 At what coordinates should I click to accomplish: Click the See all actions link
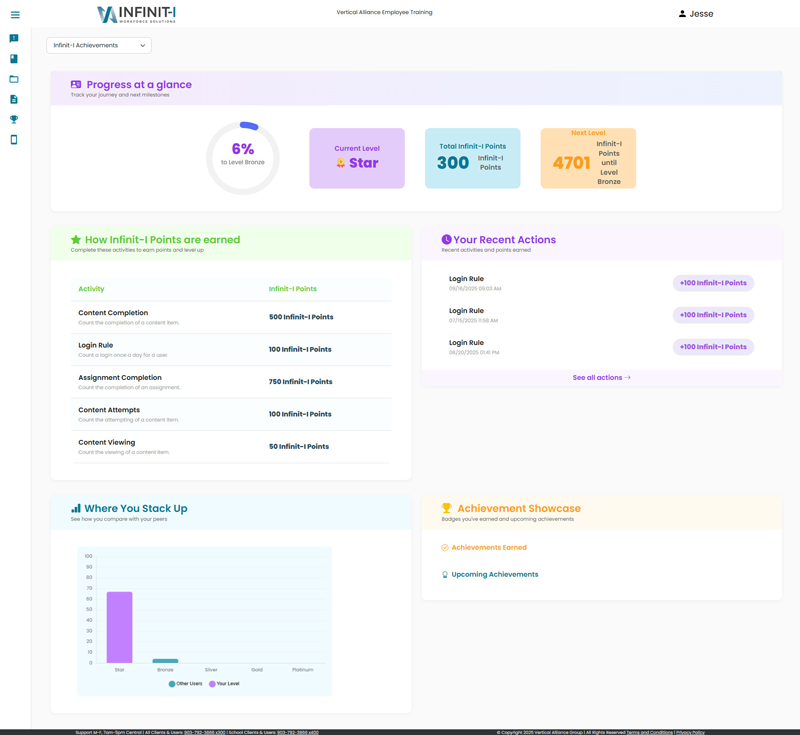(x=601, y=378)
